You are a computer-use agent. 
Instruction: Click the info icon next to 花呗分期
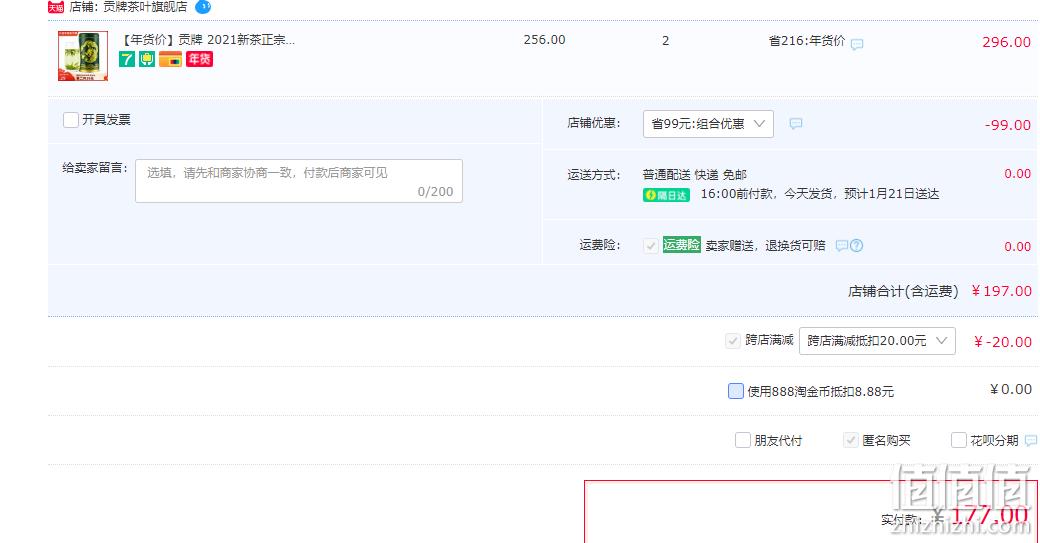pos(1031,440)
